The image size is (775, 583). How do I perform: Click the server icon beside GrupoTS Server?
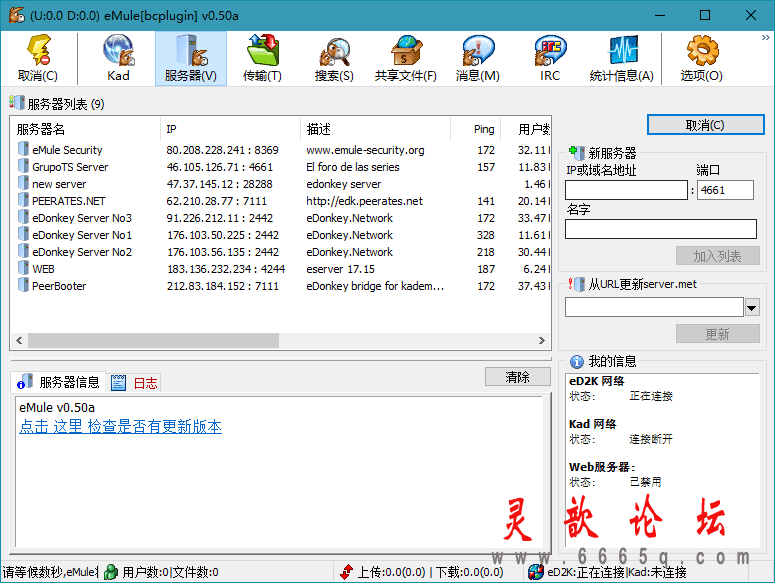tap(23, 166)
